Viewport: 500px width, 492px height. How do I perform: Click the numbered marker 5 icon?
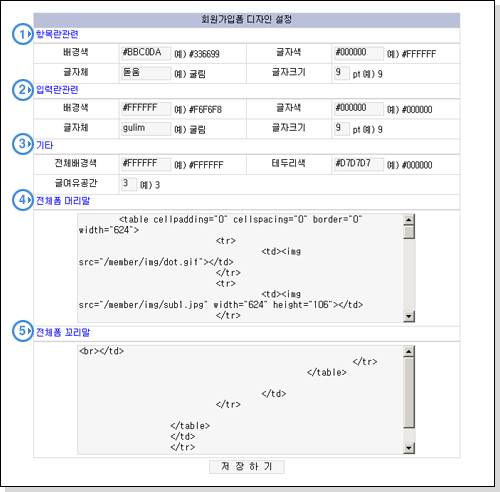click(x=23, y=331)
